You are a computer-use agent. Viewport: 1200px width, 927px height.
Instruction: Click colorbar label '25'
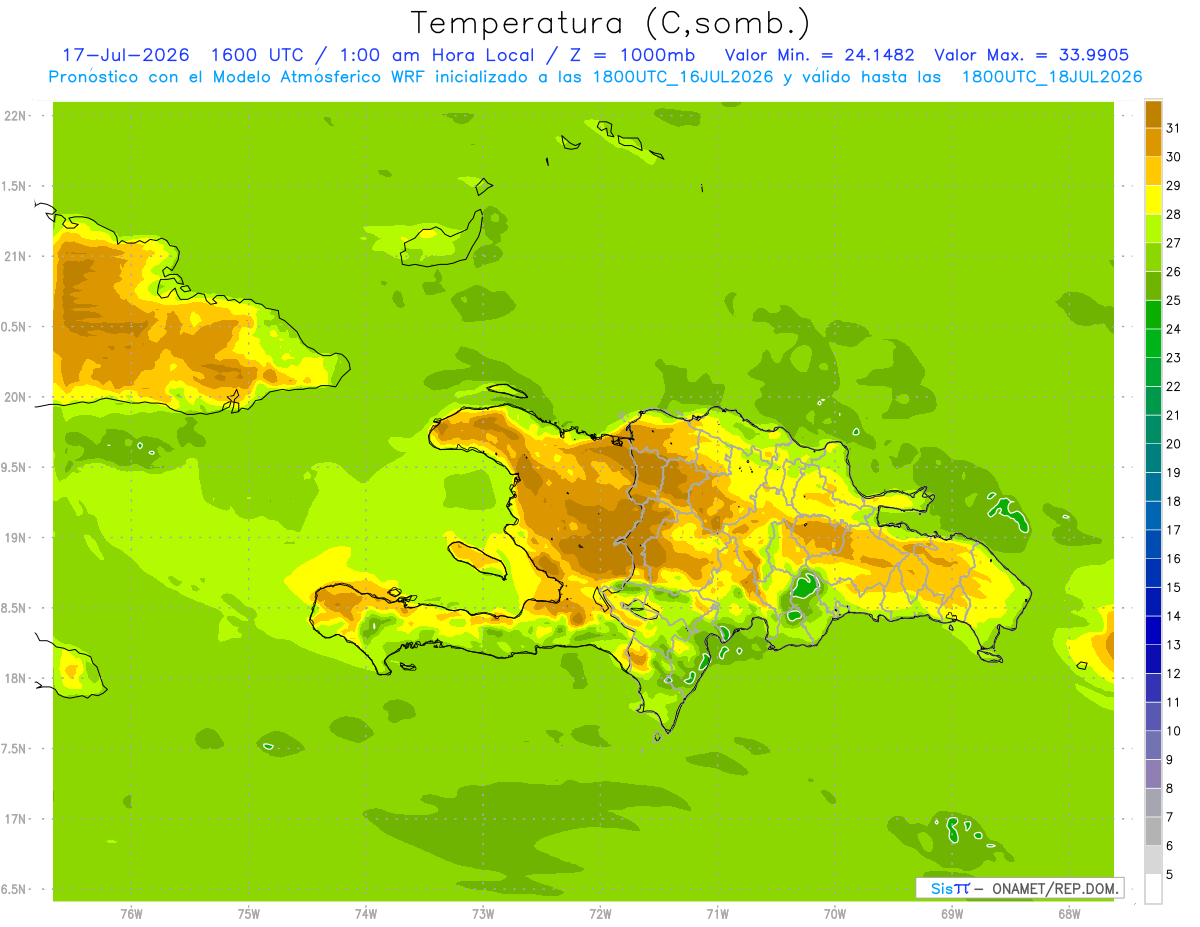click(1174, 300)
